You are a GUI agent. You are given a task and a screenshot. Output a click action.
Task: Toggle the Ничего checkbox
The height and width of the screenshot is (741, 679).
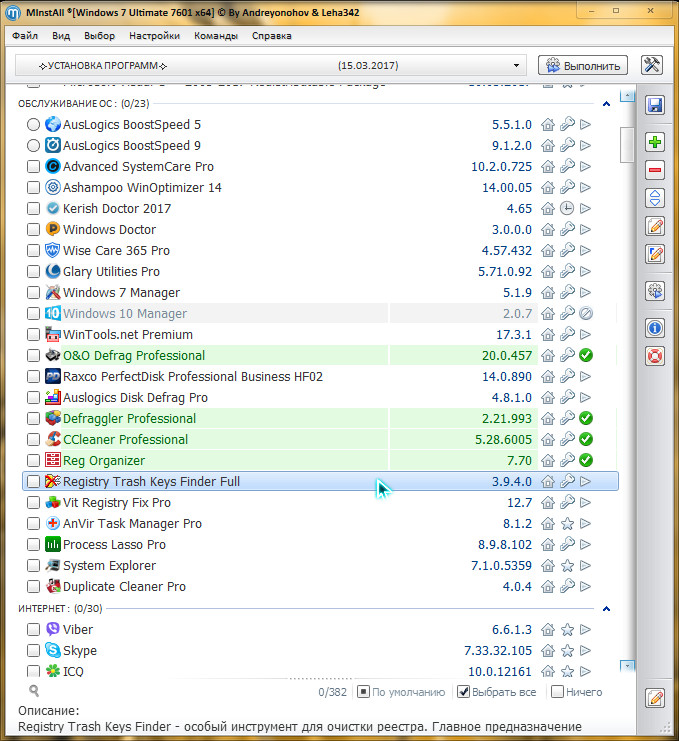click(558, 692)
